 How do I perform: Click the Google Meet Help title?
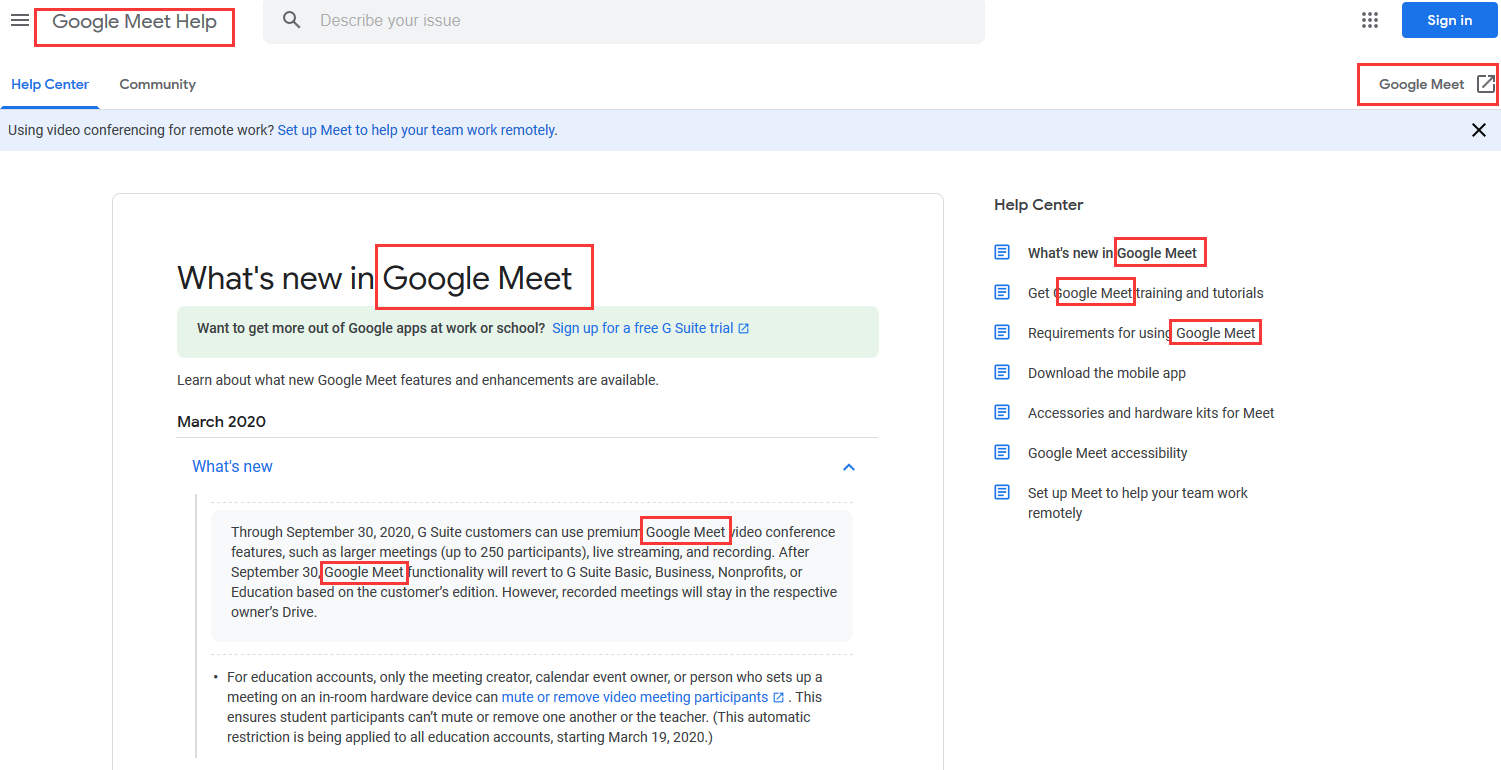[134, 21]
